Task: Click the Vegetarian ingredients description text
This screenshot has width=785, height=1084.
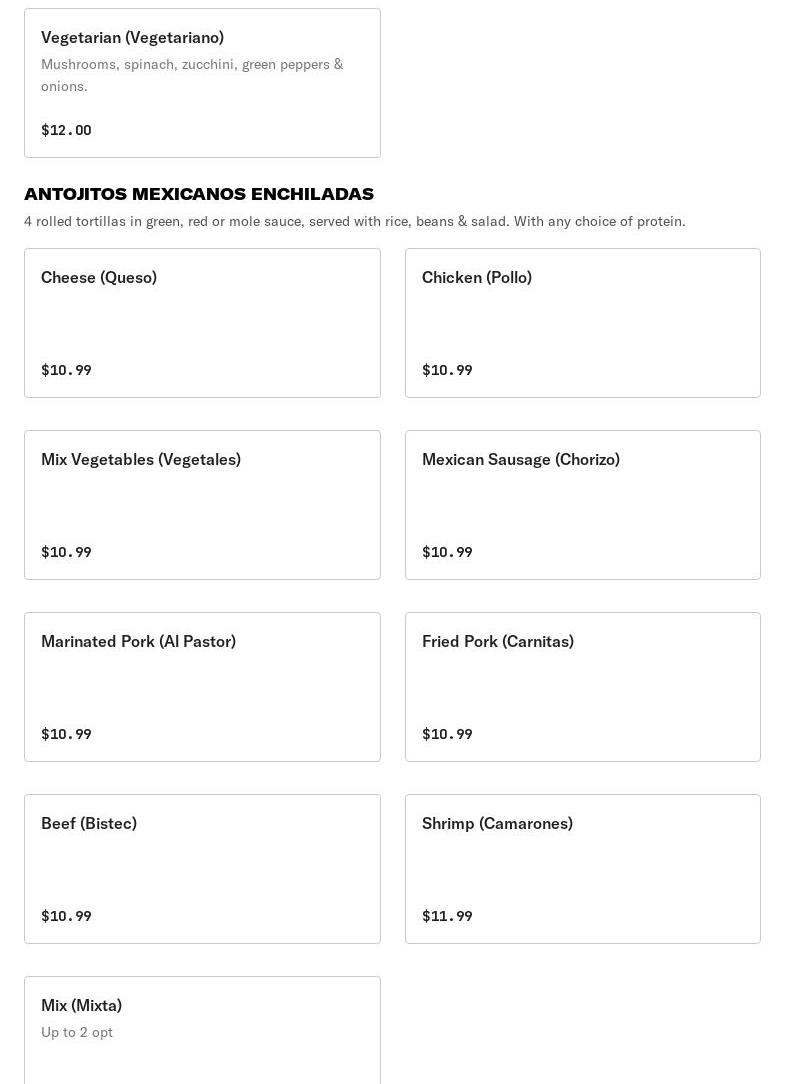Action: pyautogui.click(x=192, y=75)
